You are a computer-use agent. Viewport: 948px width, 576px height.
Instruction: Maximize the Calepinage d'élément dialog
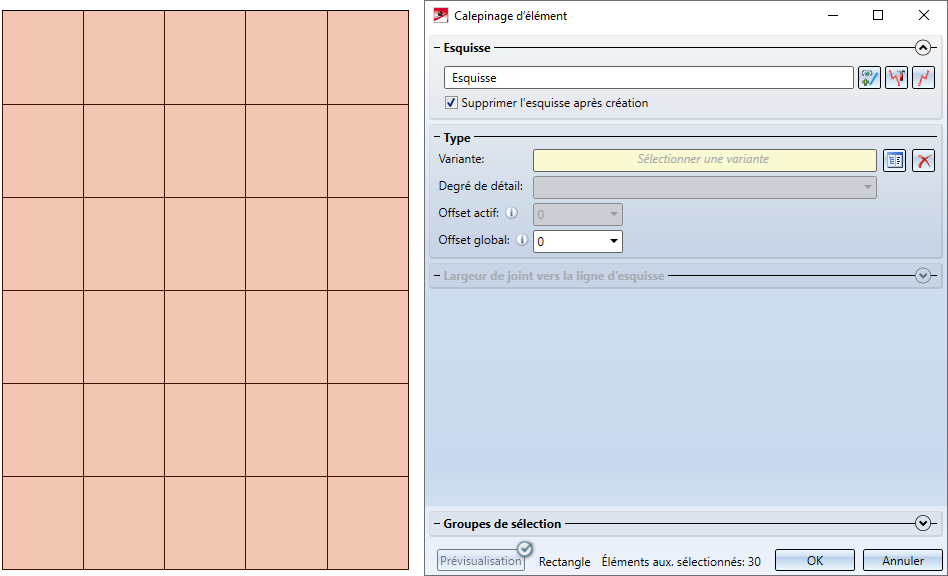[878, 15]
